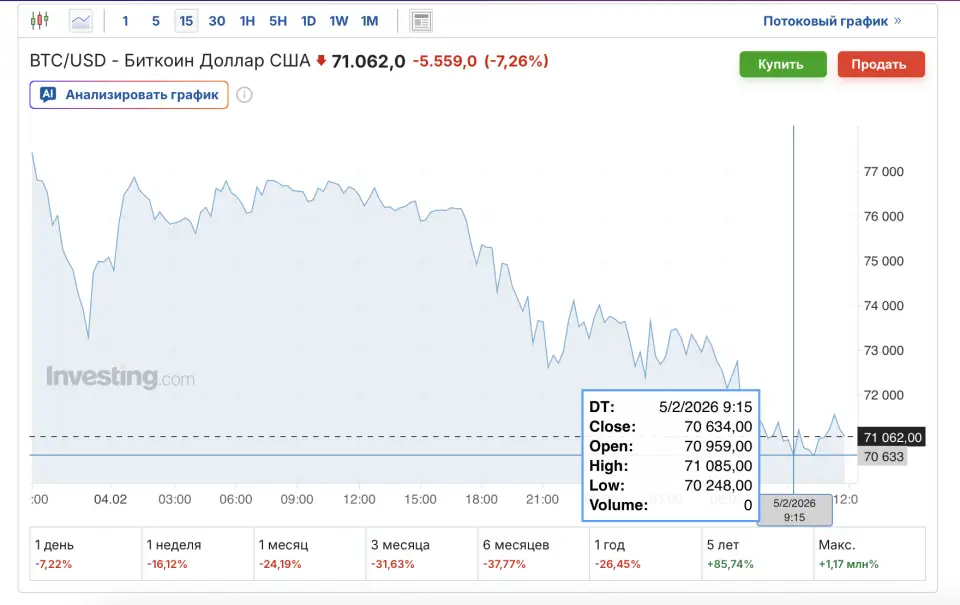
Task: Select the area chart type icon
Action: 80,20
